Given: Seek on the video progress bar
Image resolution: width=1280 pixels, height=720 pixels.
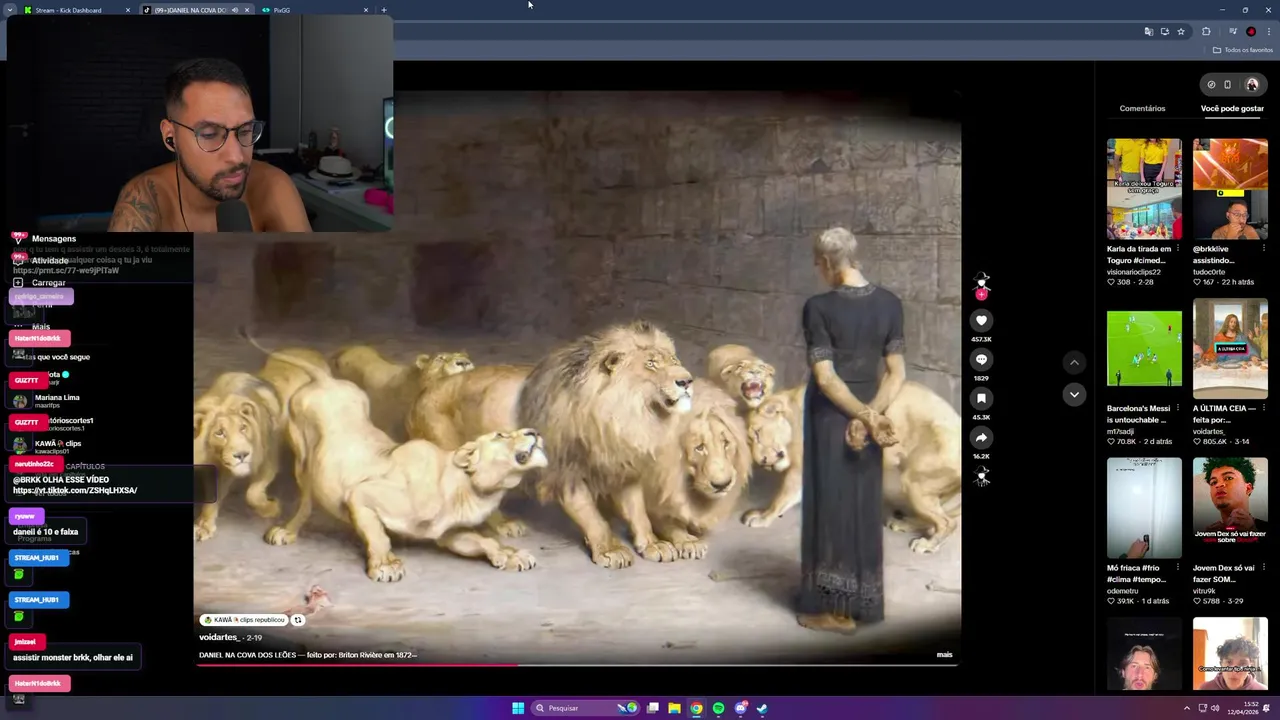Looking at the screenshot, I should point(576,665).
